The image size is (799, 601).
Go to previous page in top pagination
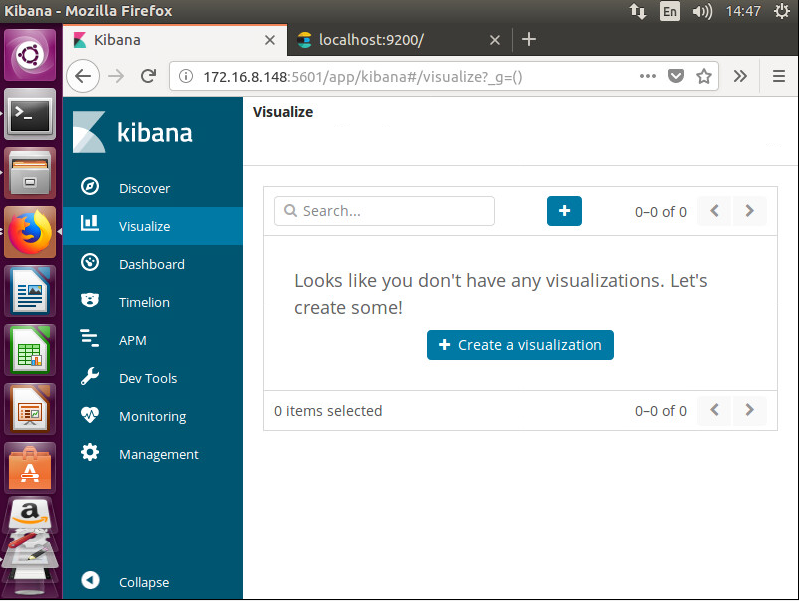(x=714, y=211)
